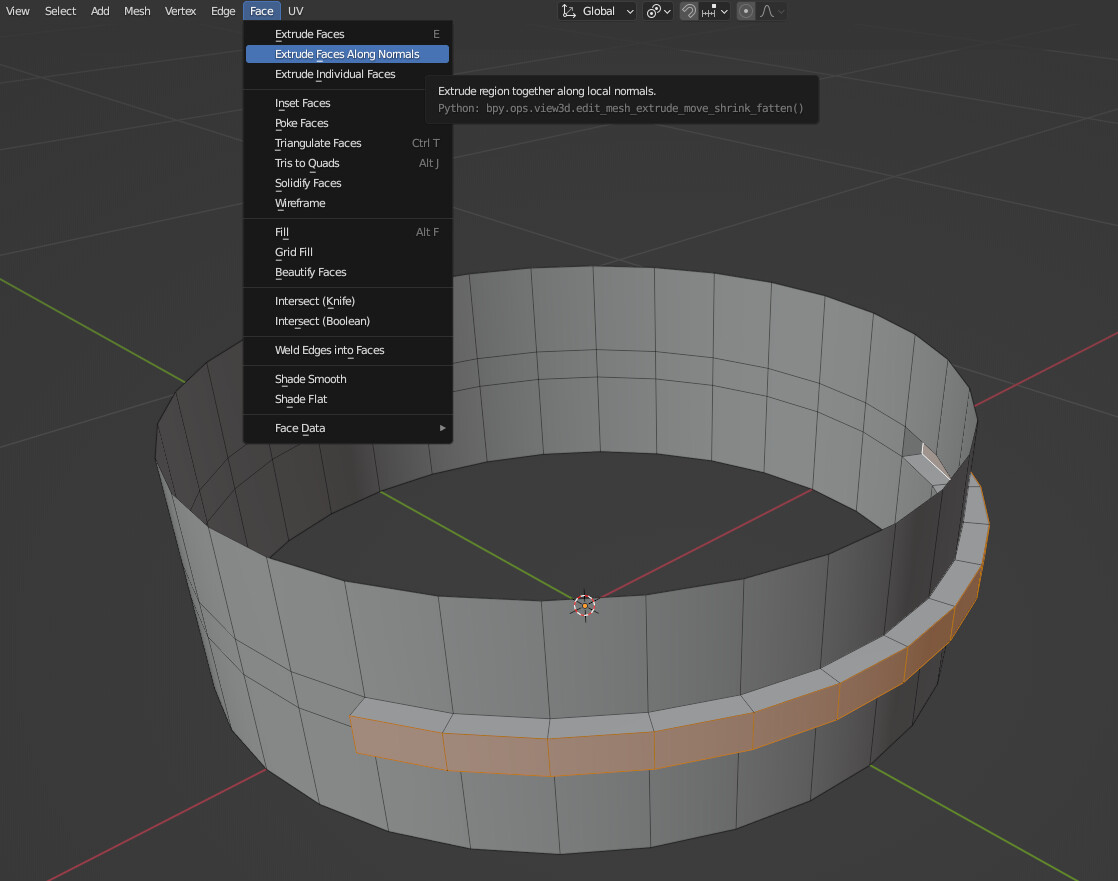1118x881 pixels.
Task: Choose Intersect (Boolean) from the menu
Action: (322, 321)
